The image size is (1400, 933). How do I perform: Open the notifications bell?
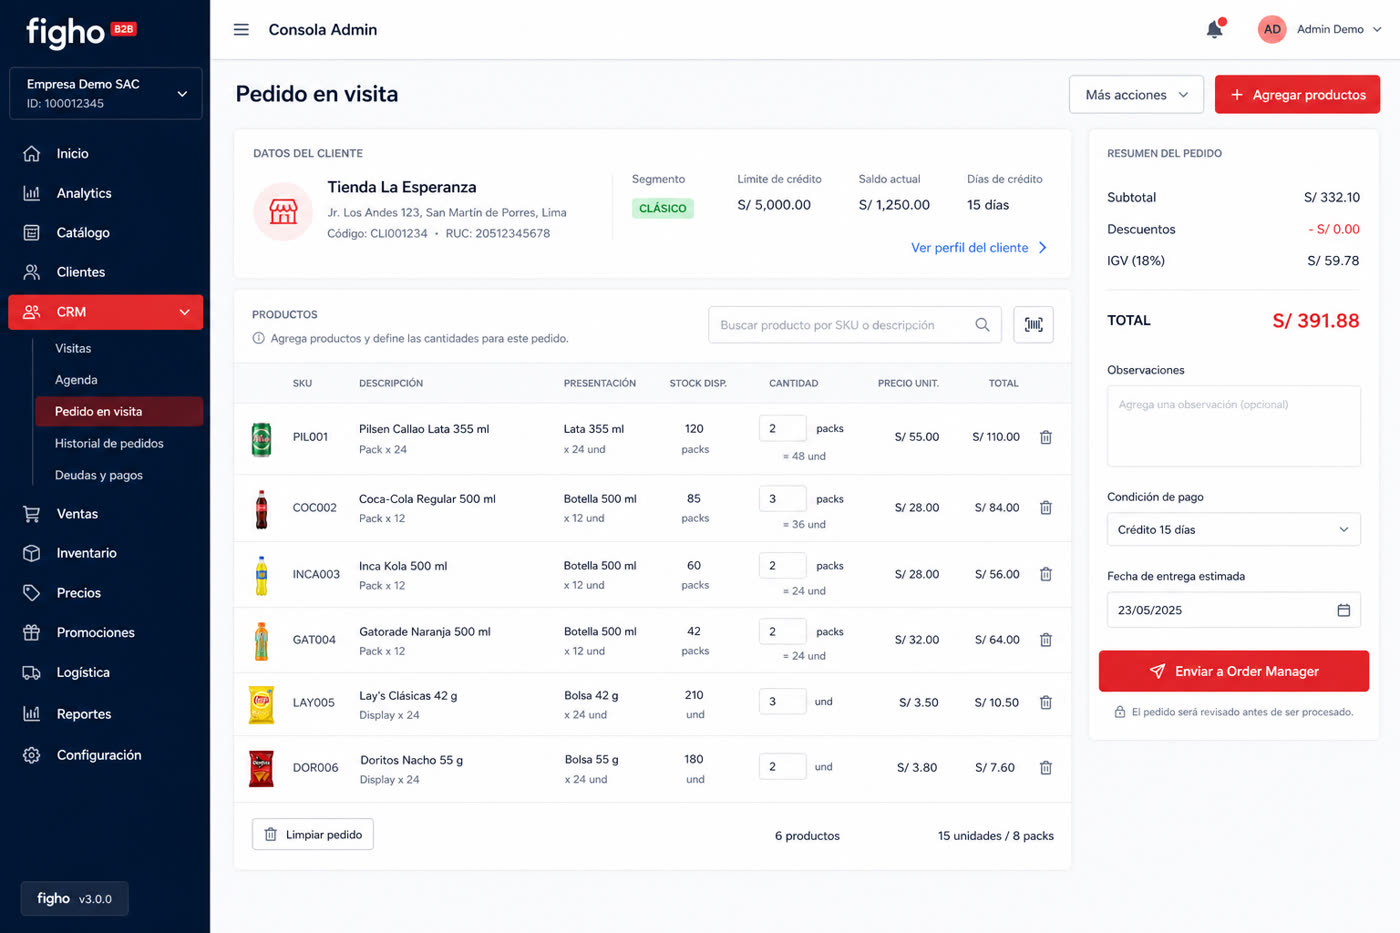click(1215, 29)
